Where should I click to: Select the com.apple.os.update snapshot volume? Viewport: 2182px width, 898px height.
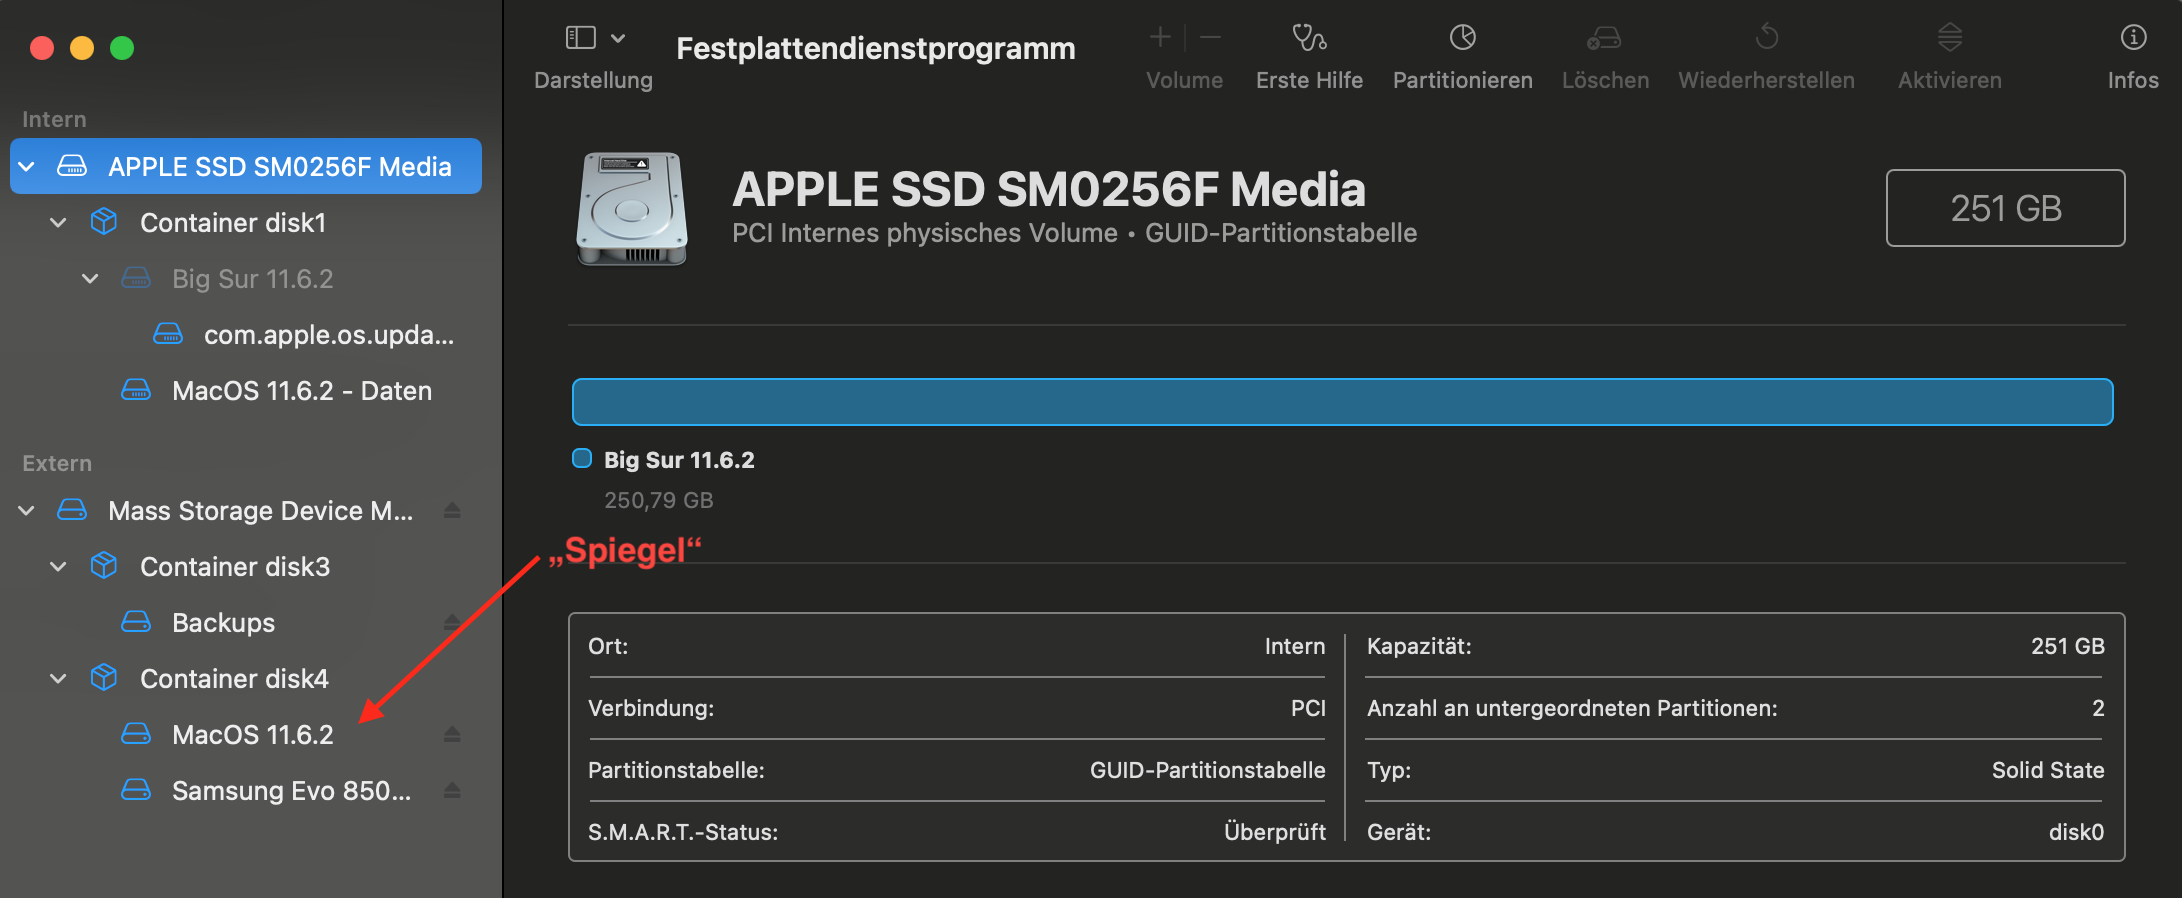pos(328,335)
